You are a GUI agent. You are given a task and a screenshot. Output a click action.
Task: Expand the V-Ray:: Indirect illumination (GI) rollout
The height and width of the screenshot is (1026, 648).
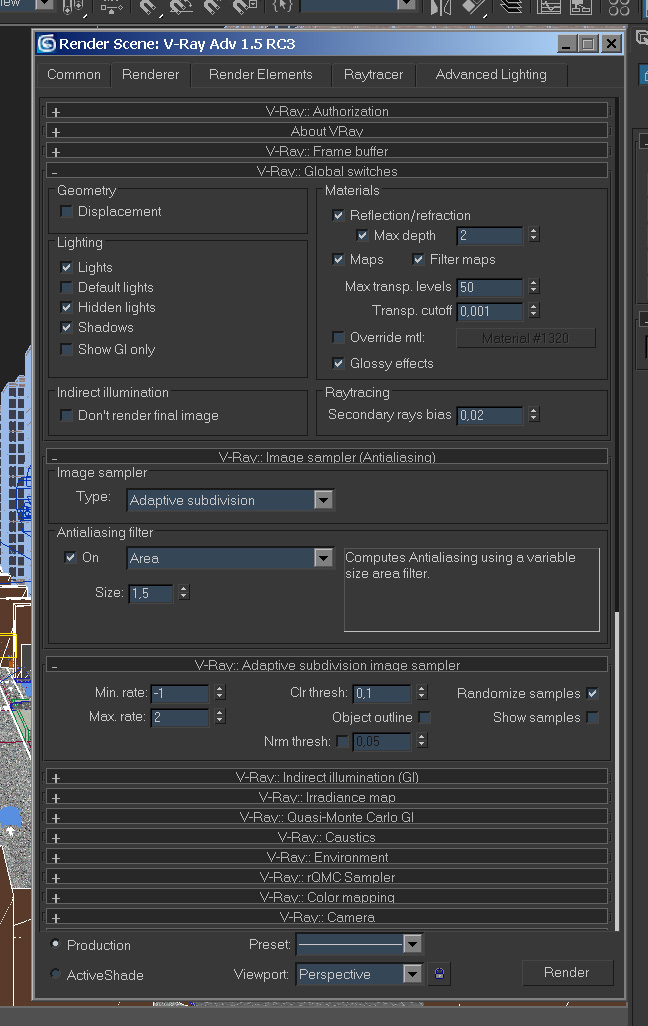[327, 777]
